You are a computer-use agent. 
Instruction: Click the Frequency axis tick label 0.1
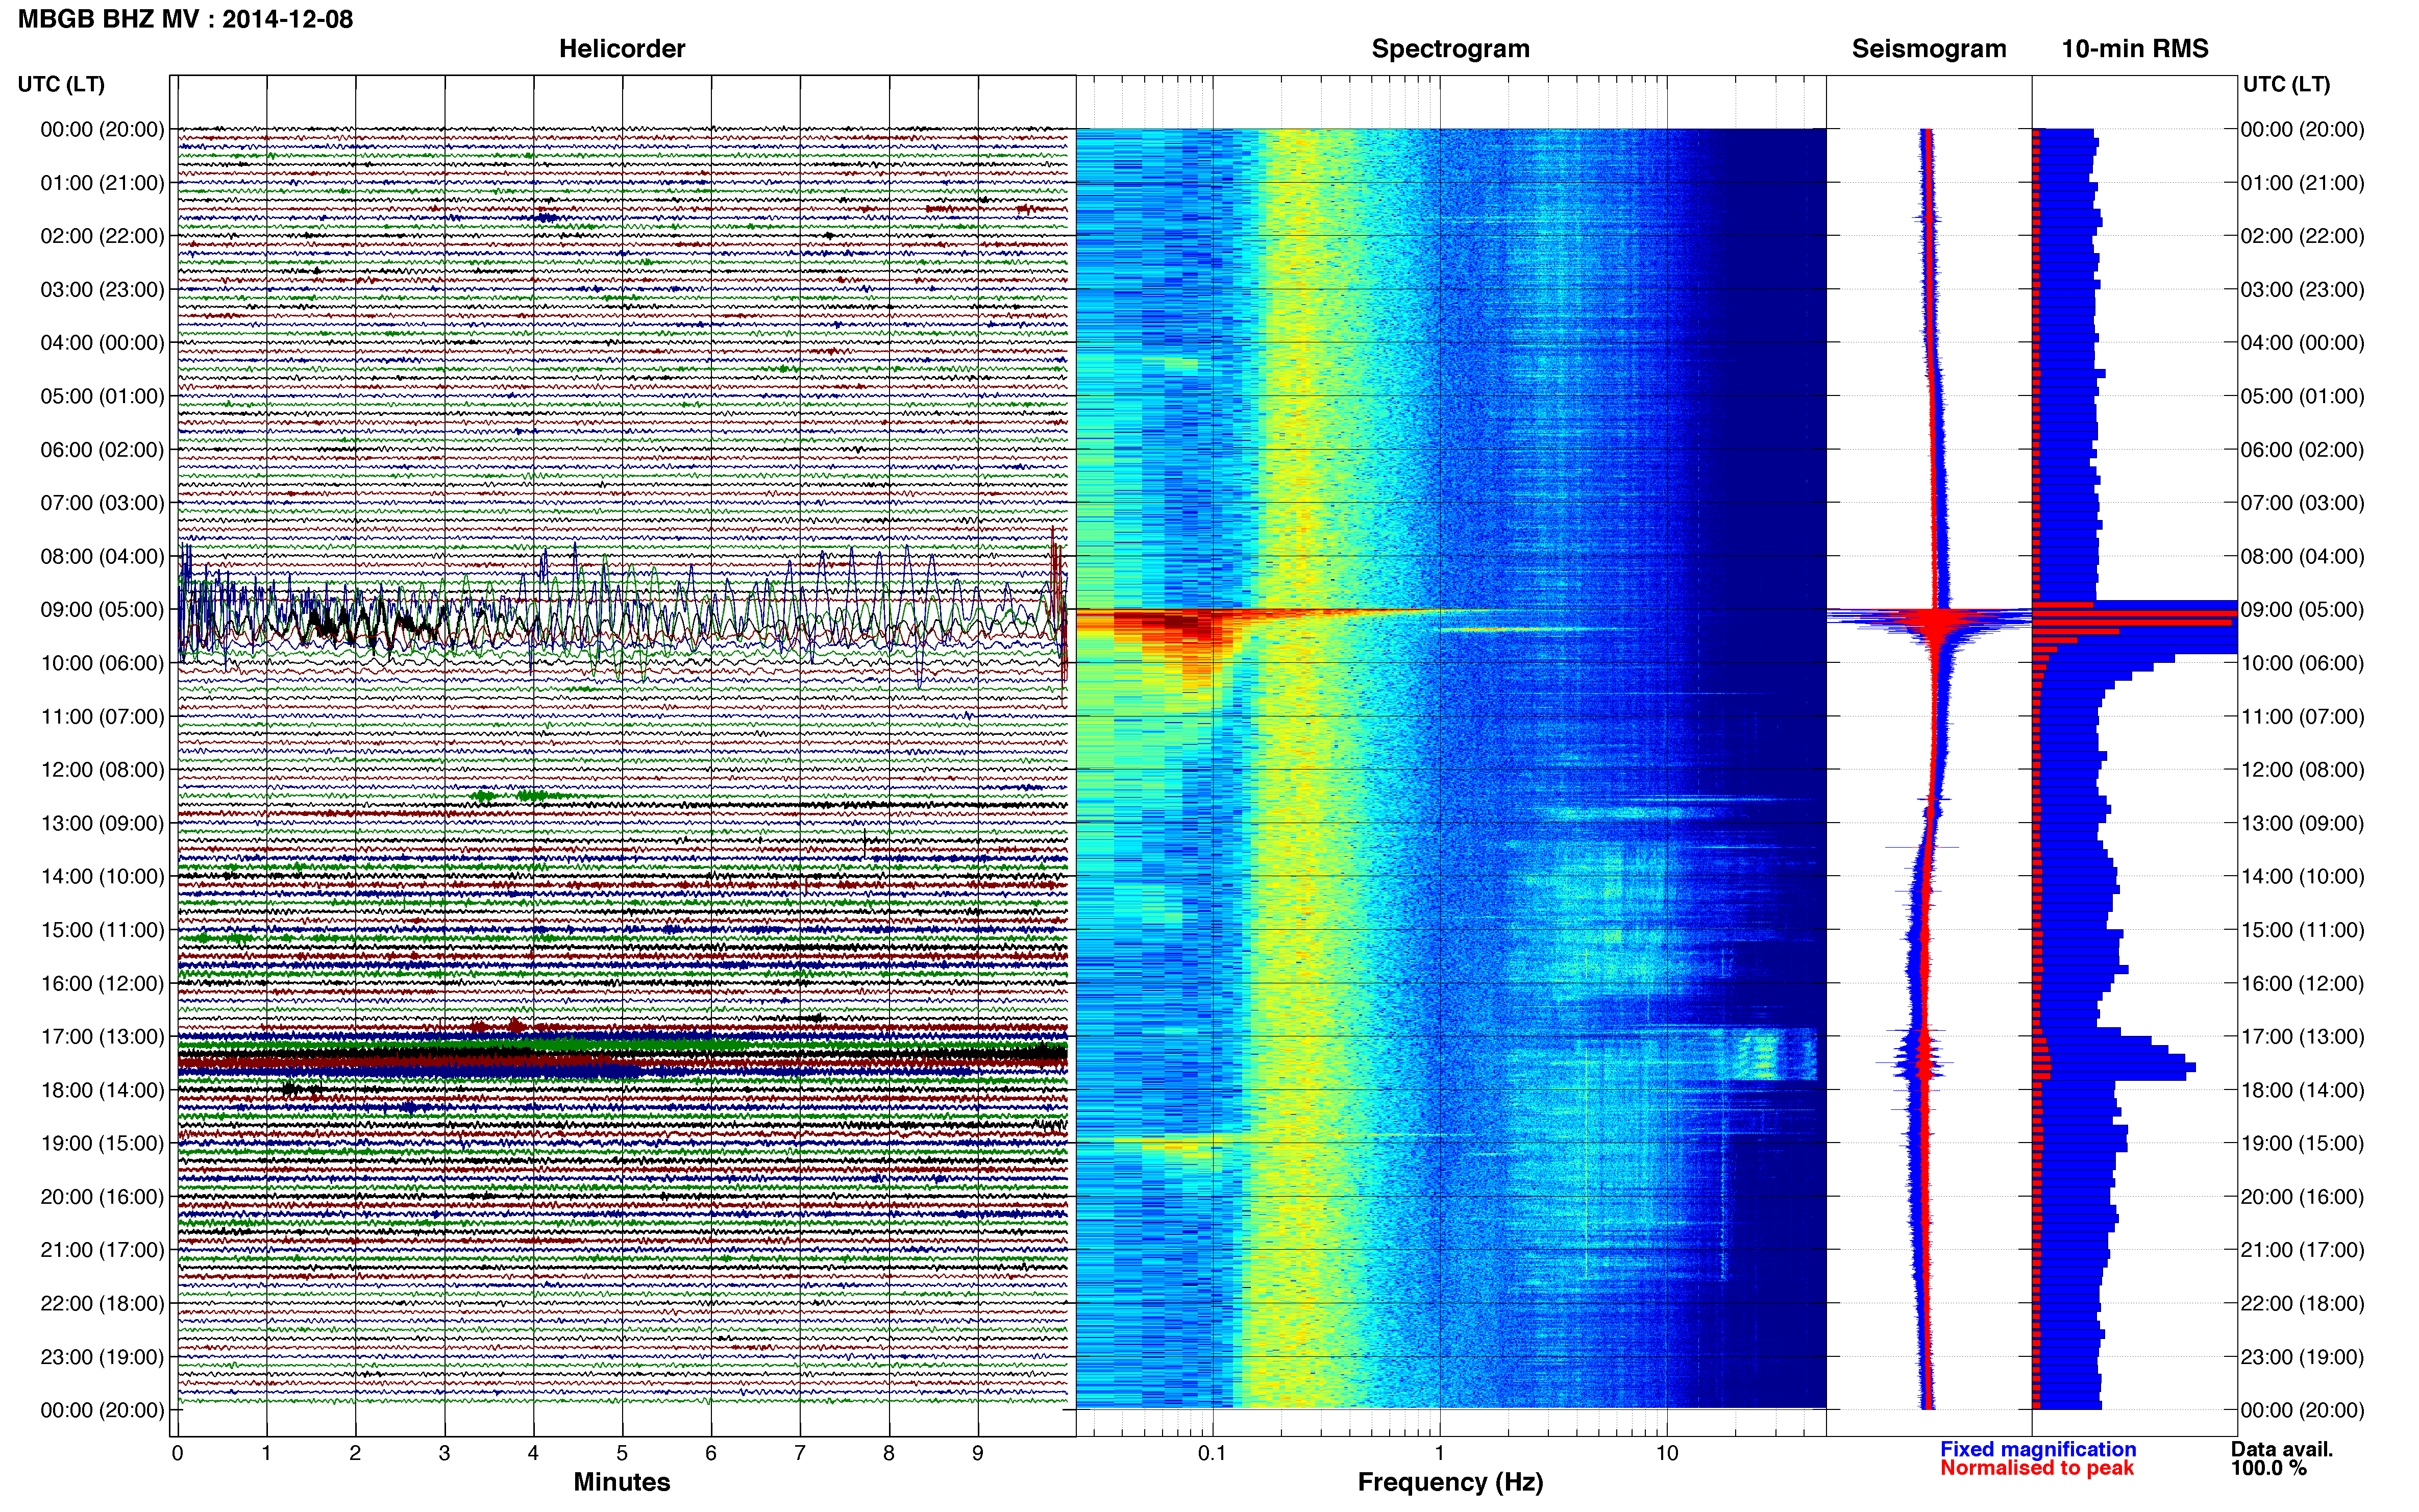coord(1212,1453)
